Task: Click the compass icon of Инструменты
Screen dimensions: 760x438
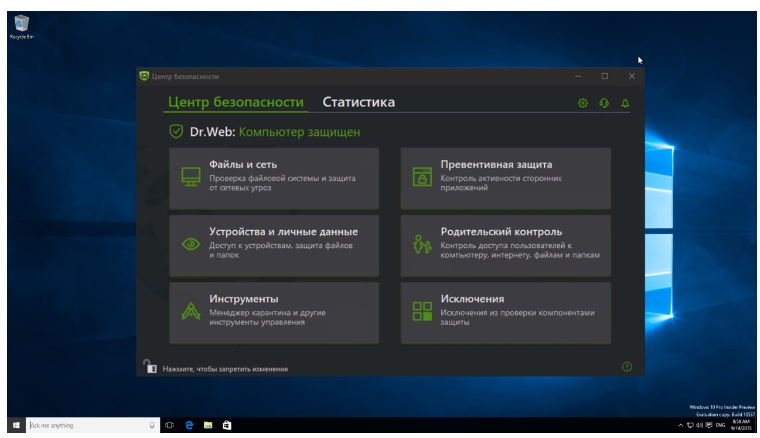Action: [190, 311]
